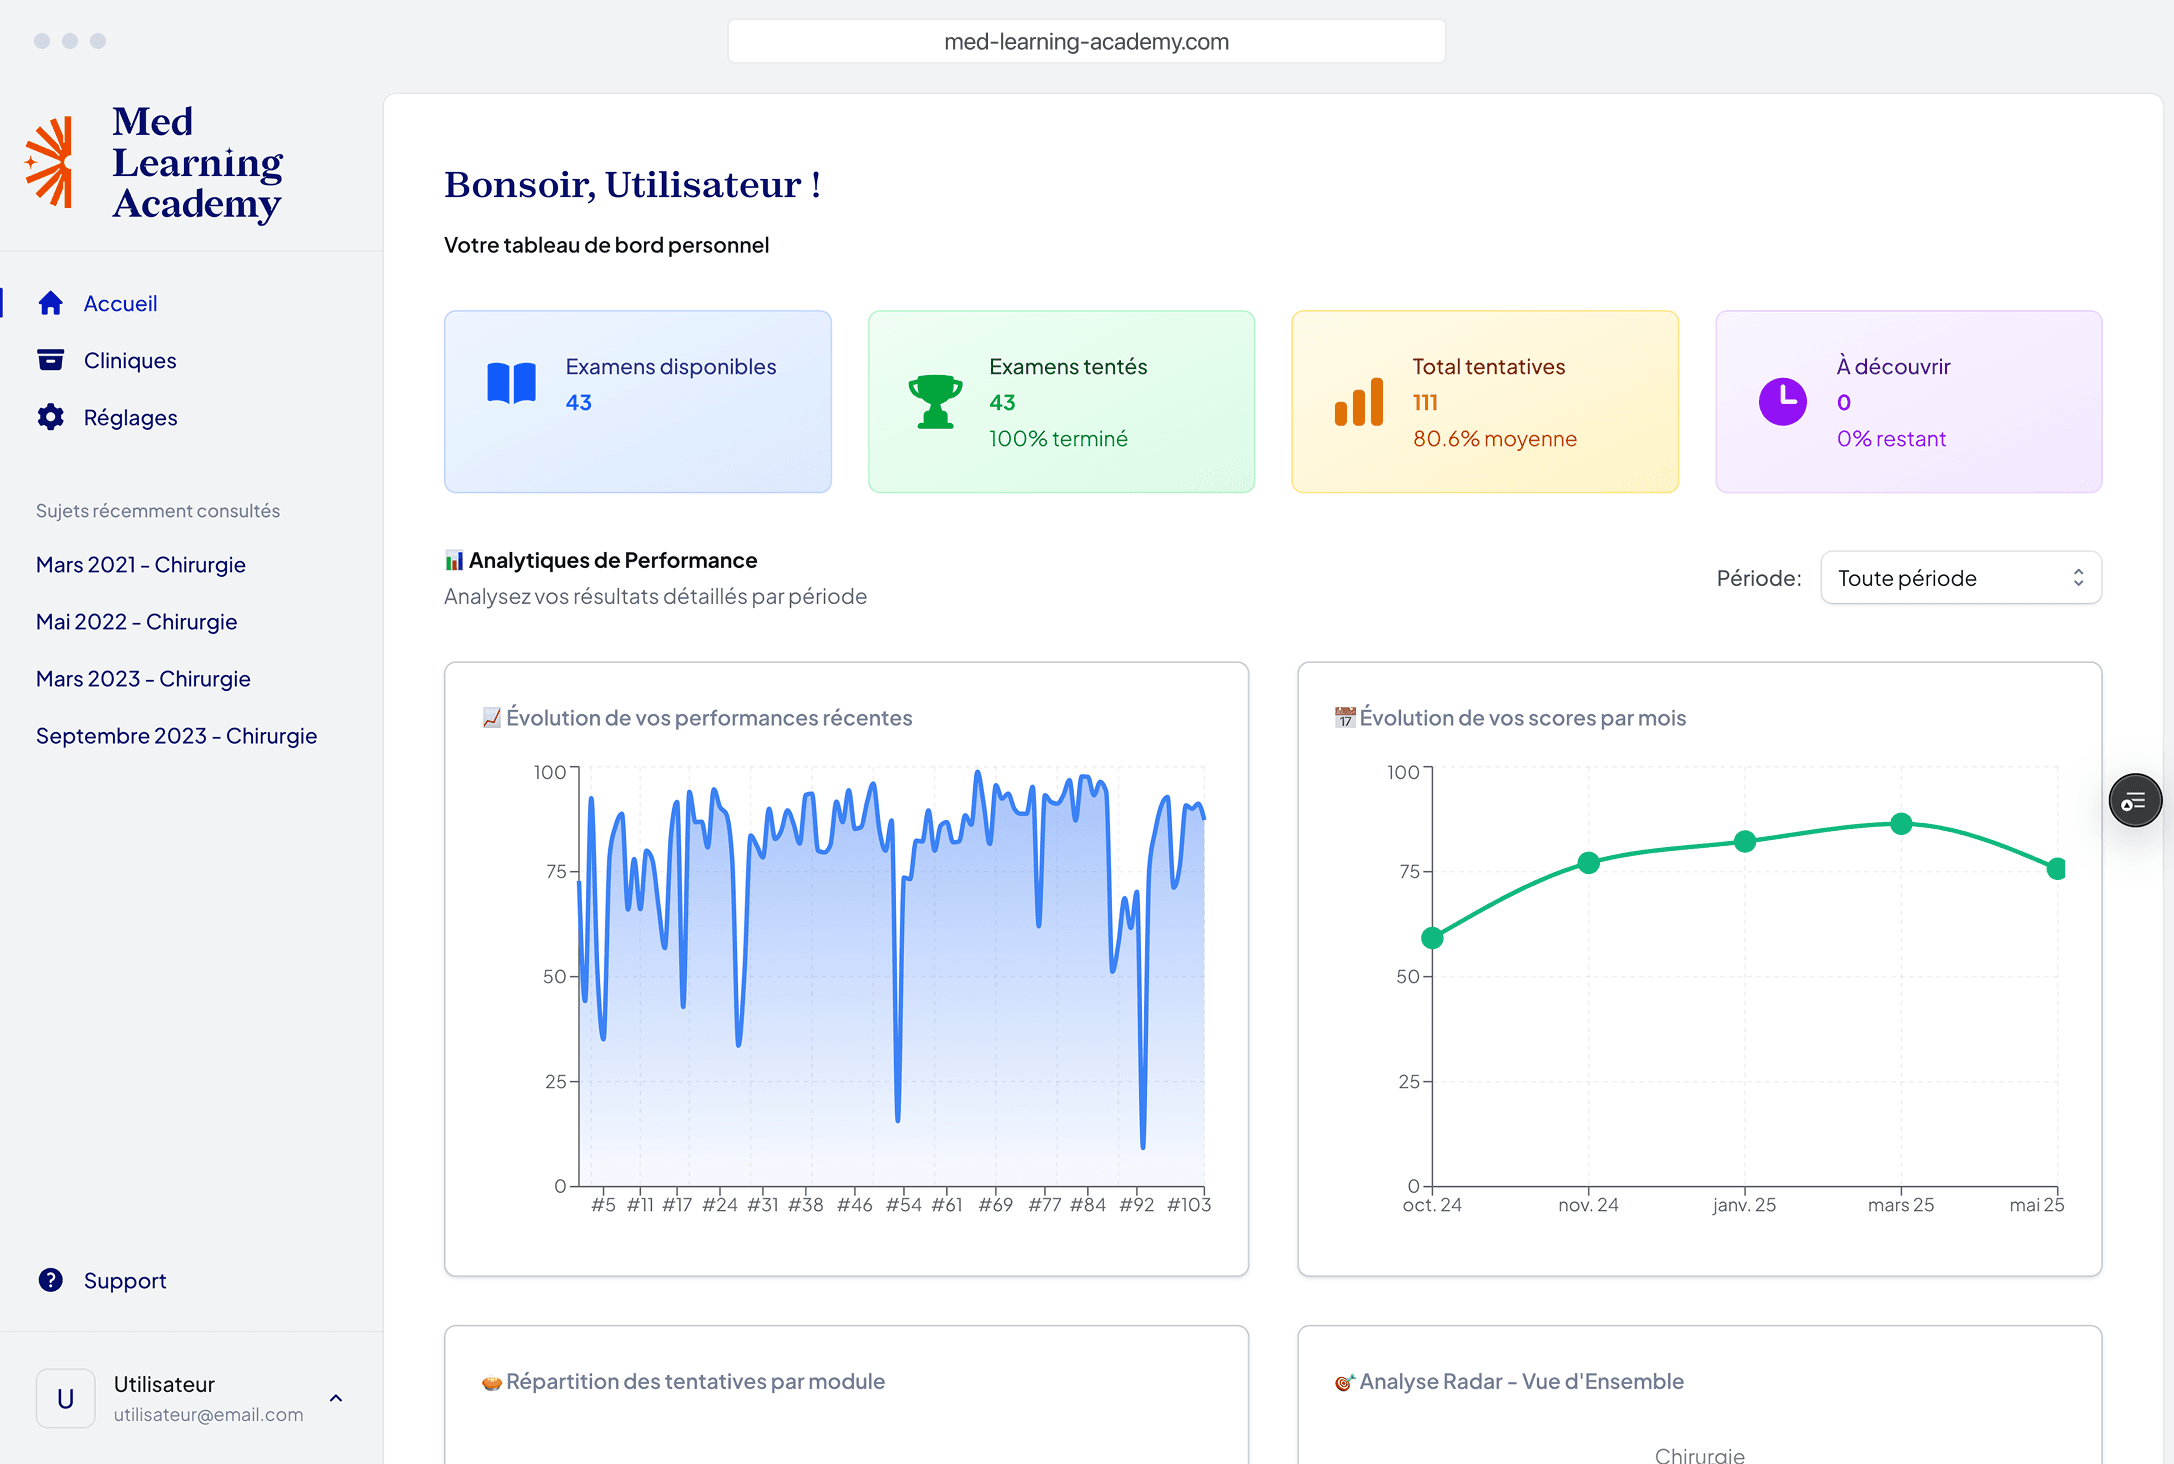Viewport: 2174px width, 1464px height.
Task: Open Septembre 2023 – Chirurgie recent topic
Action: 176,735
